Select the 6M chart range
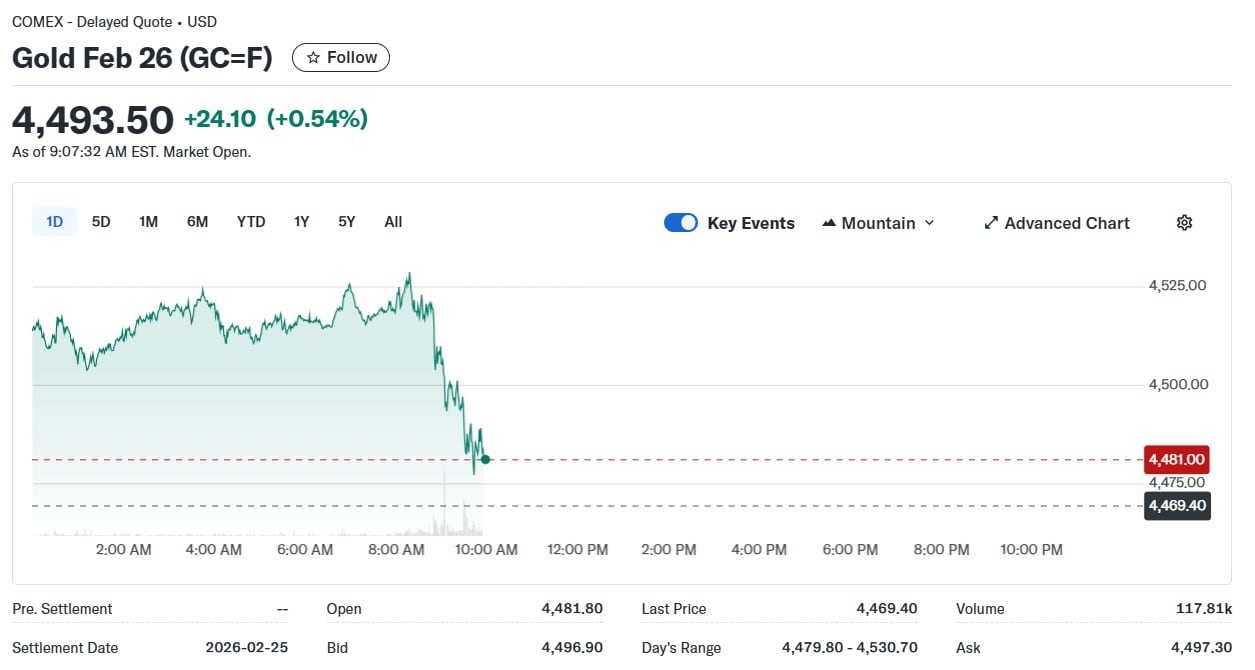Image resolution: width=1255 pixels, height=670 pixels. tap(197, 222)
